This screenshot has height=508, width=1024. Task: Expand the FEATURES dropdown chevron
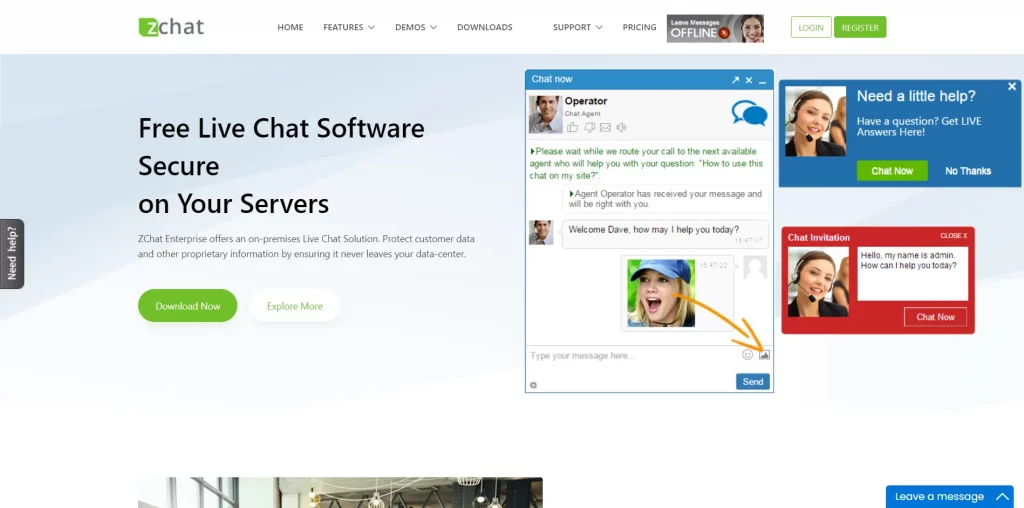[371, 27]
